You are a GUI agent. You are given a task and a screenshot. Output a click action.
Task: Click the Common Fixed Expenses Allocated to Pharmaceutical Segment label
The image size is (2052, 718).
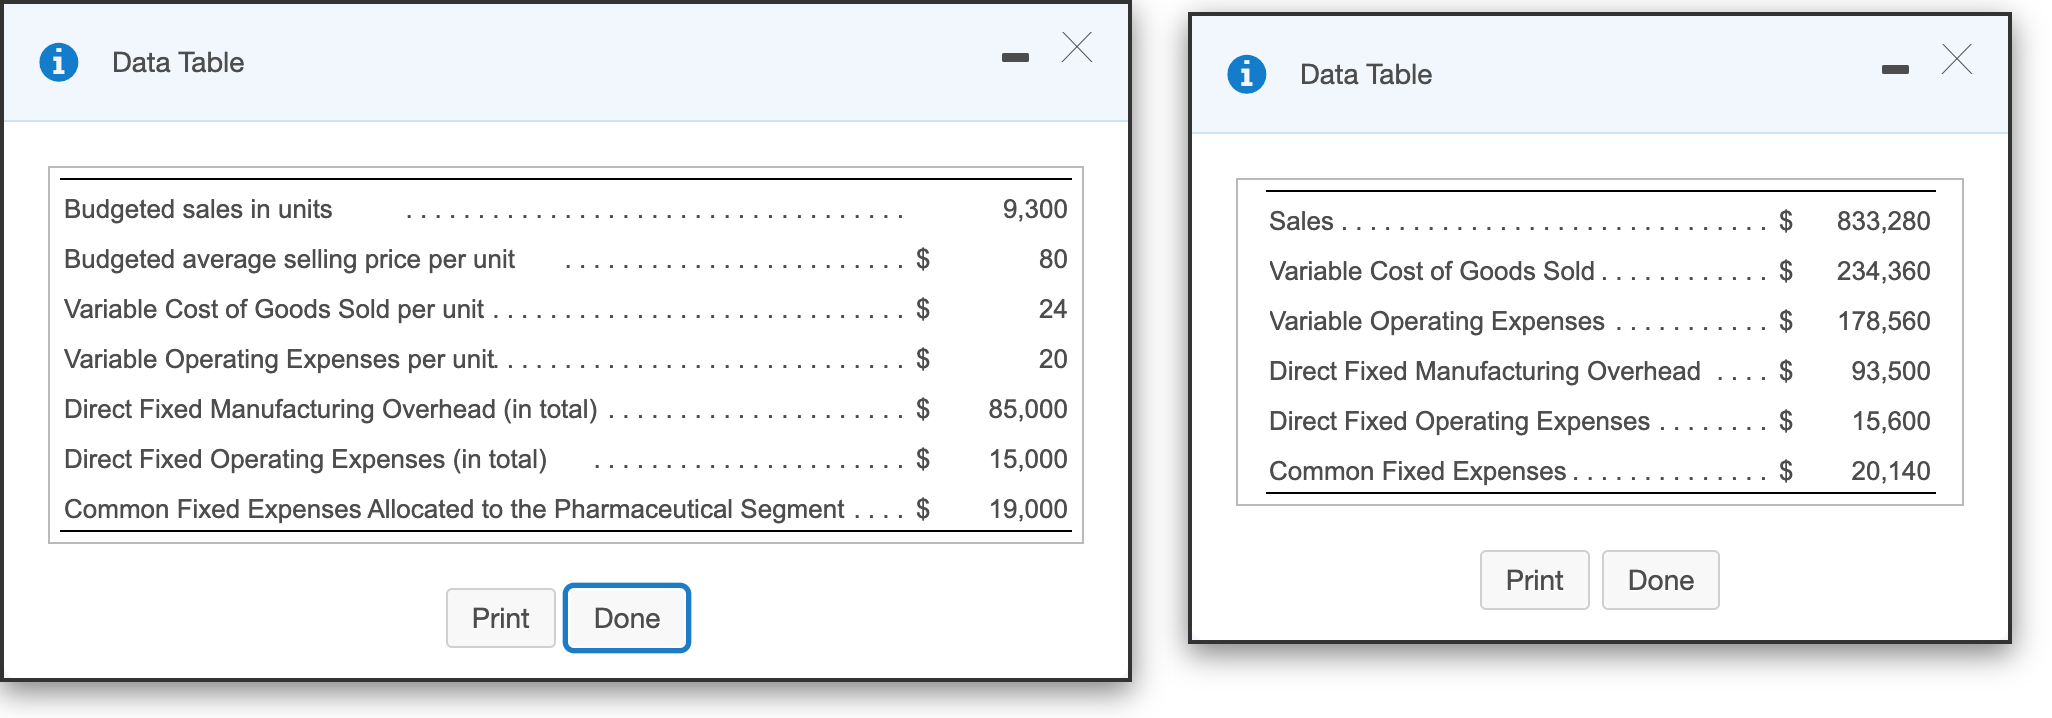coord(454,509)
